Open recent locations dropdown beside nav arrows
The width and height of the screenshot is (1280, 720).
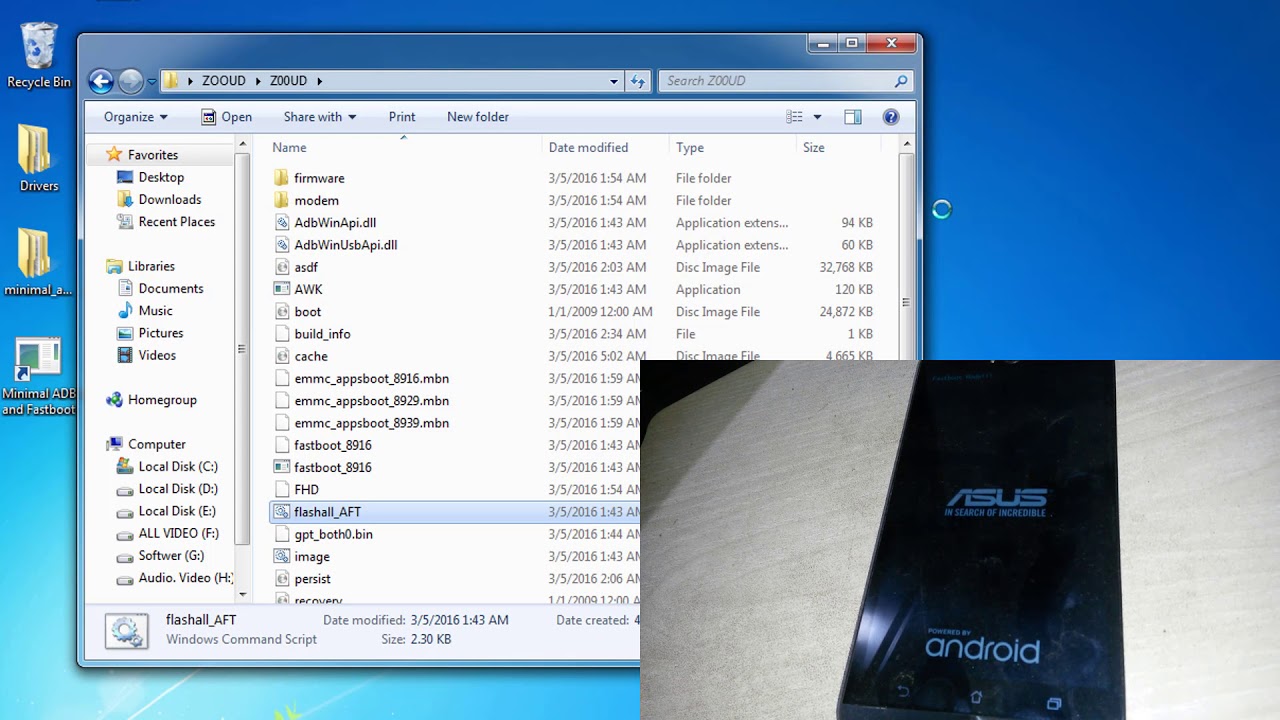pos(152,82)
